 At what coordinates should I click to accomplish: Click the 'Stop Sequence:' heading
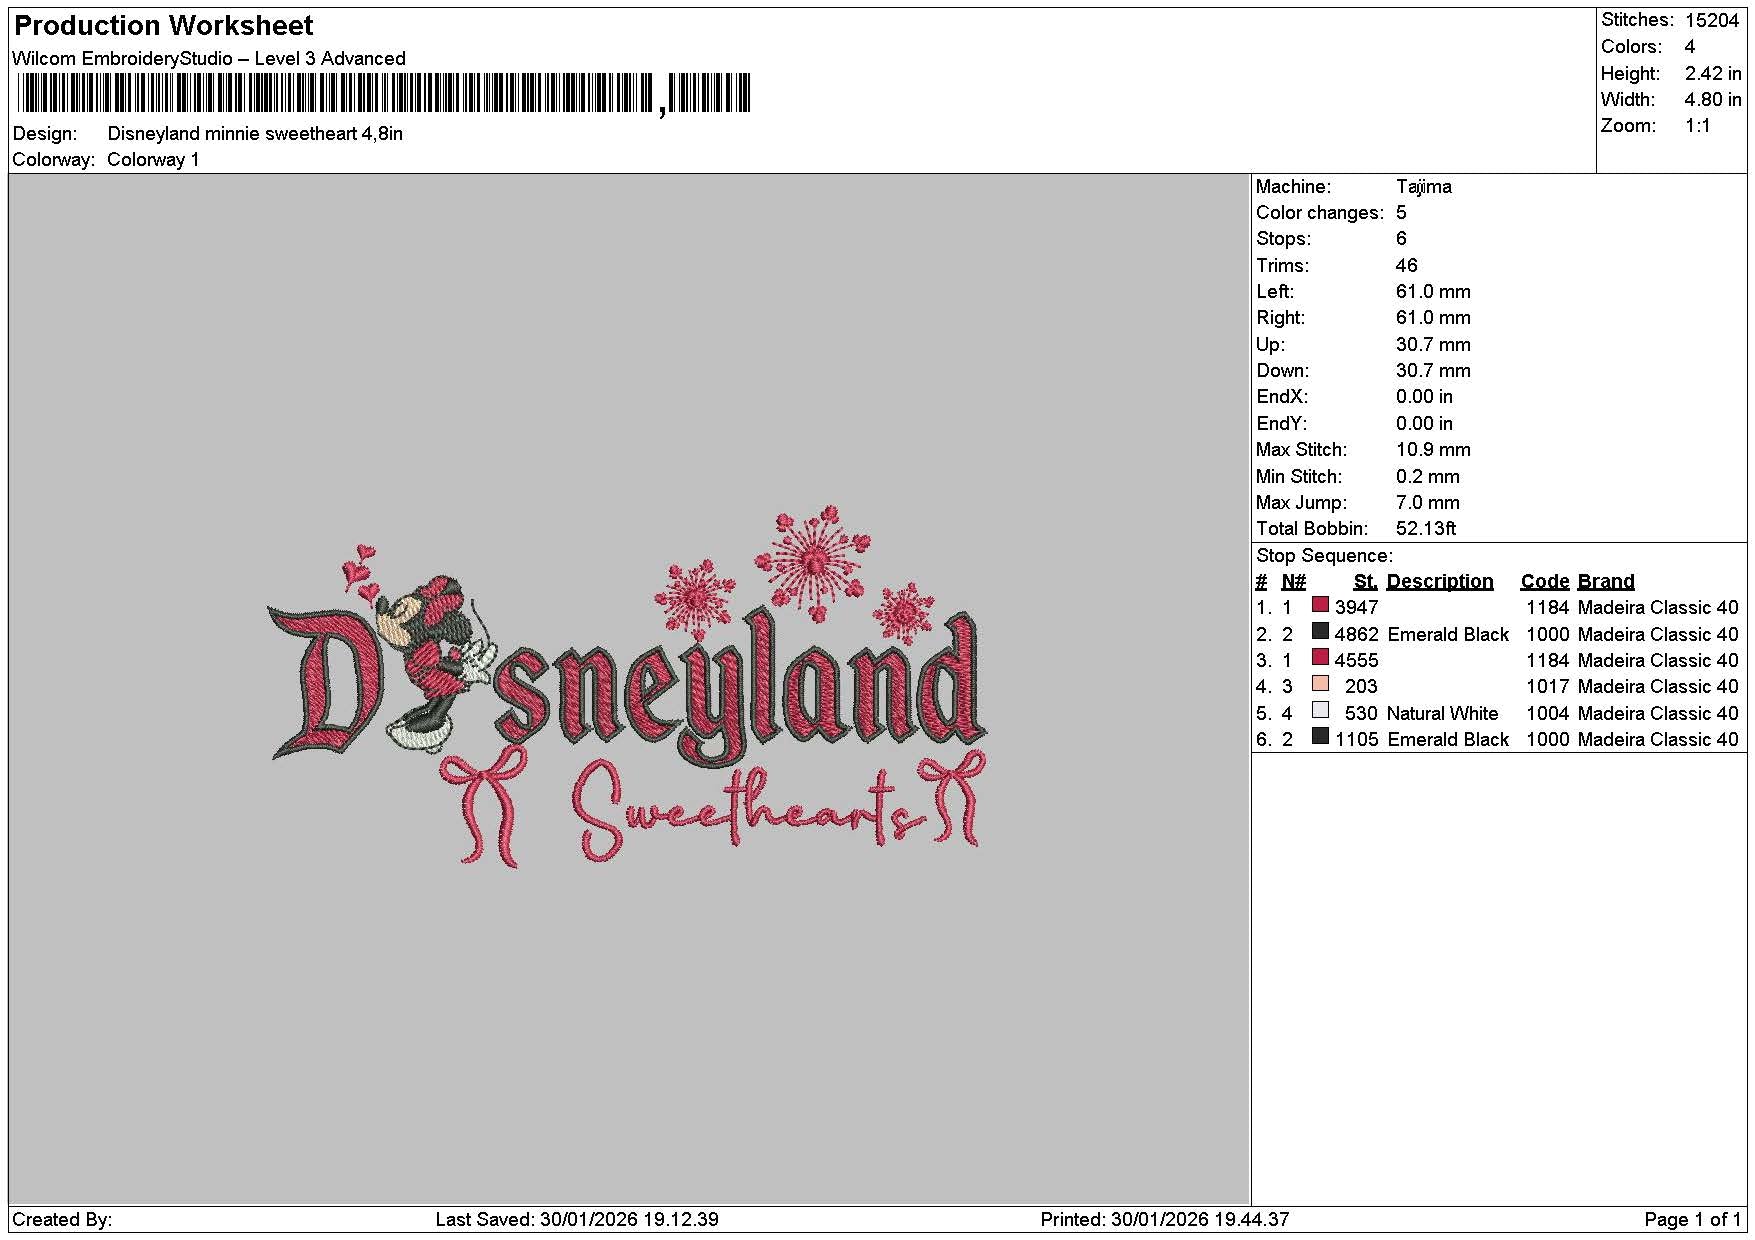(x=1324, y=556)
